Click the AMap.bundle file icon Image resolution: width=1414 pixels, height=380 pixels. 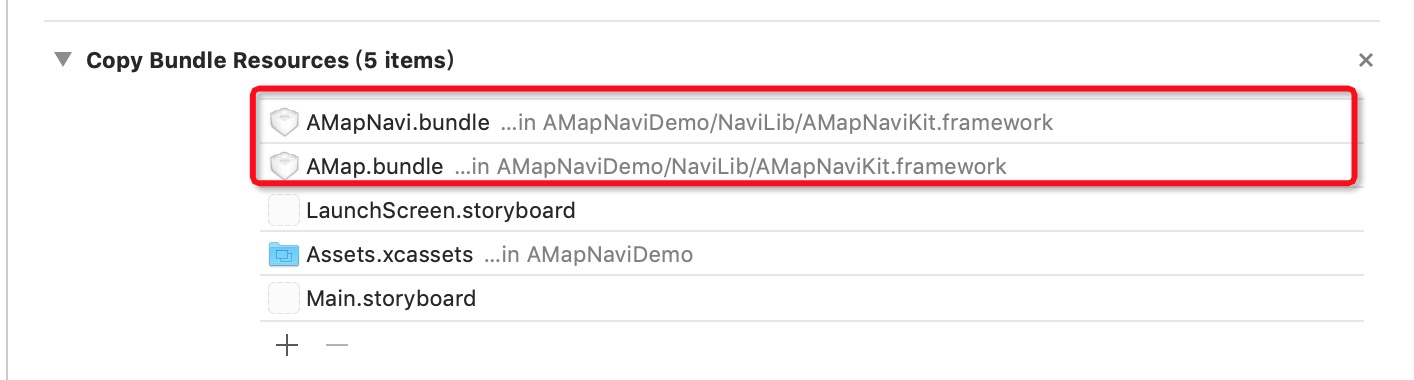285,166
